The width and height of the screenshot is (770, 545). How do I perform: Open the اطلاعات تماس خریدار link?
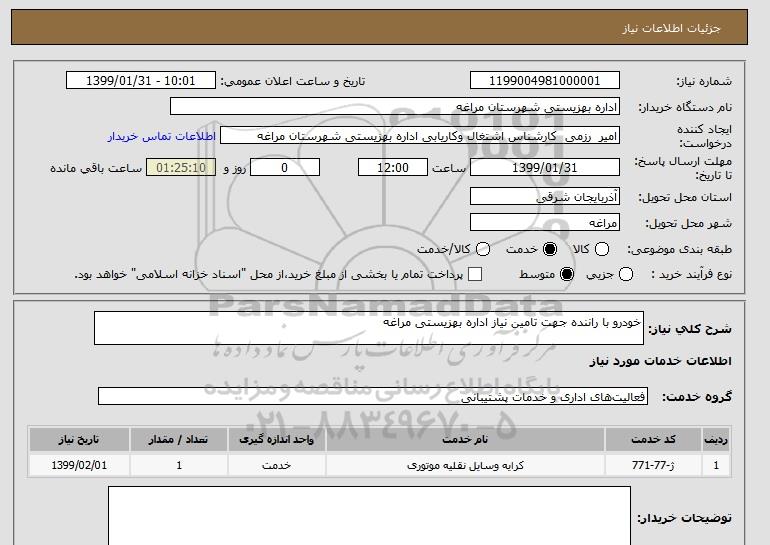click(x=162, y=136)
